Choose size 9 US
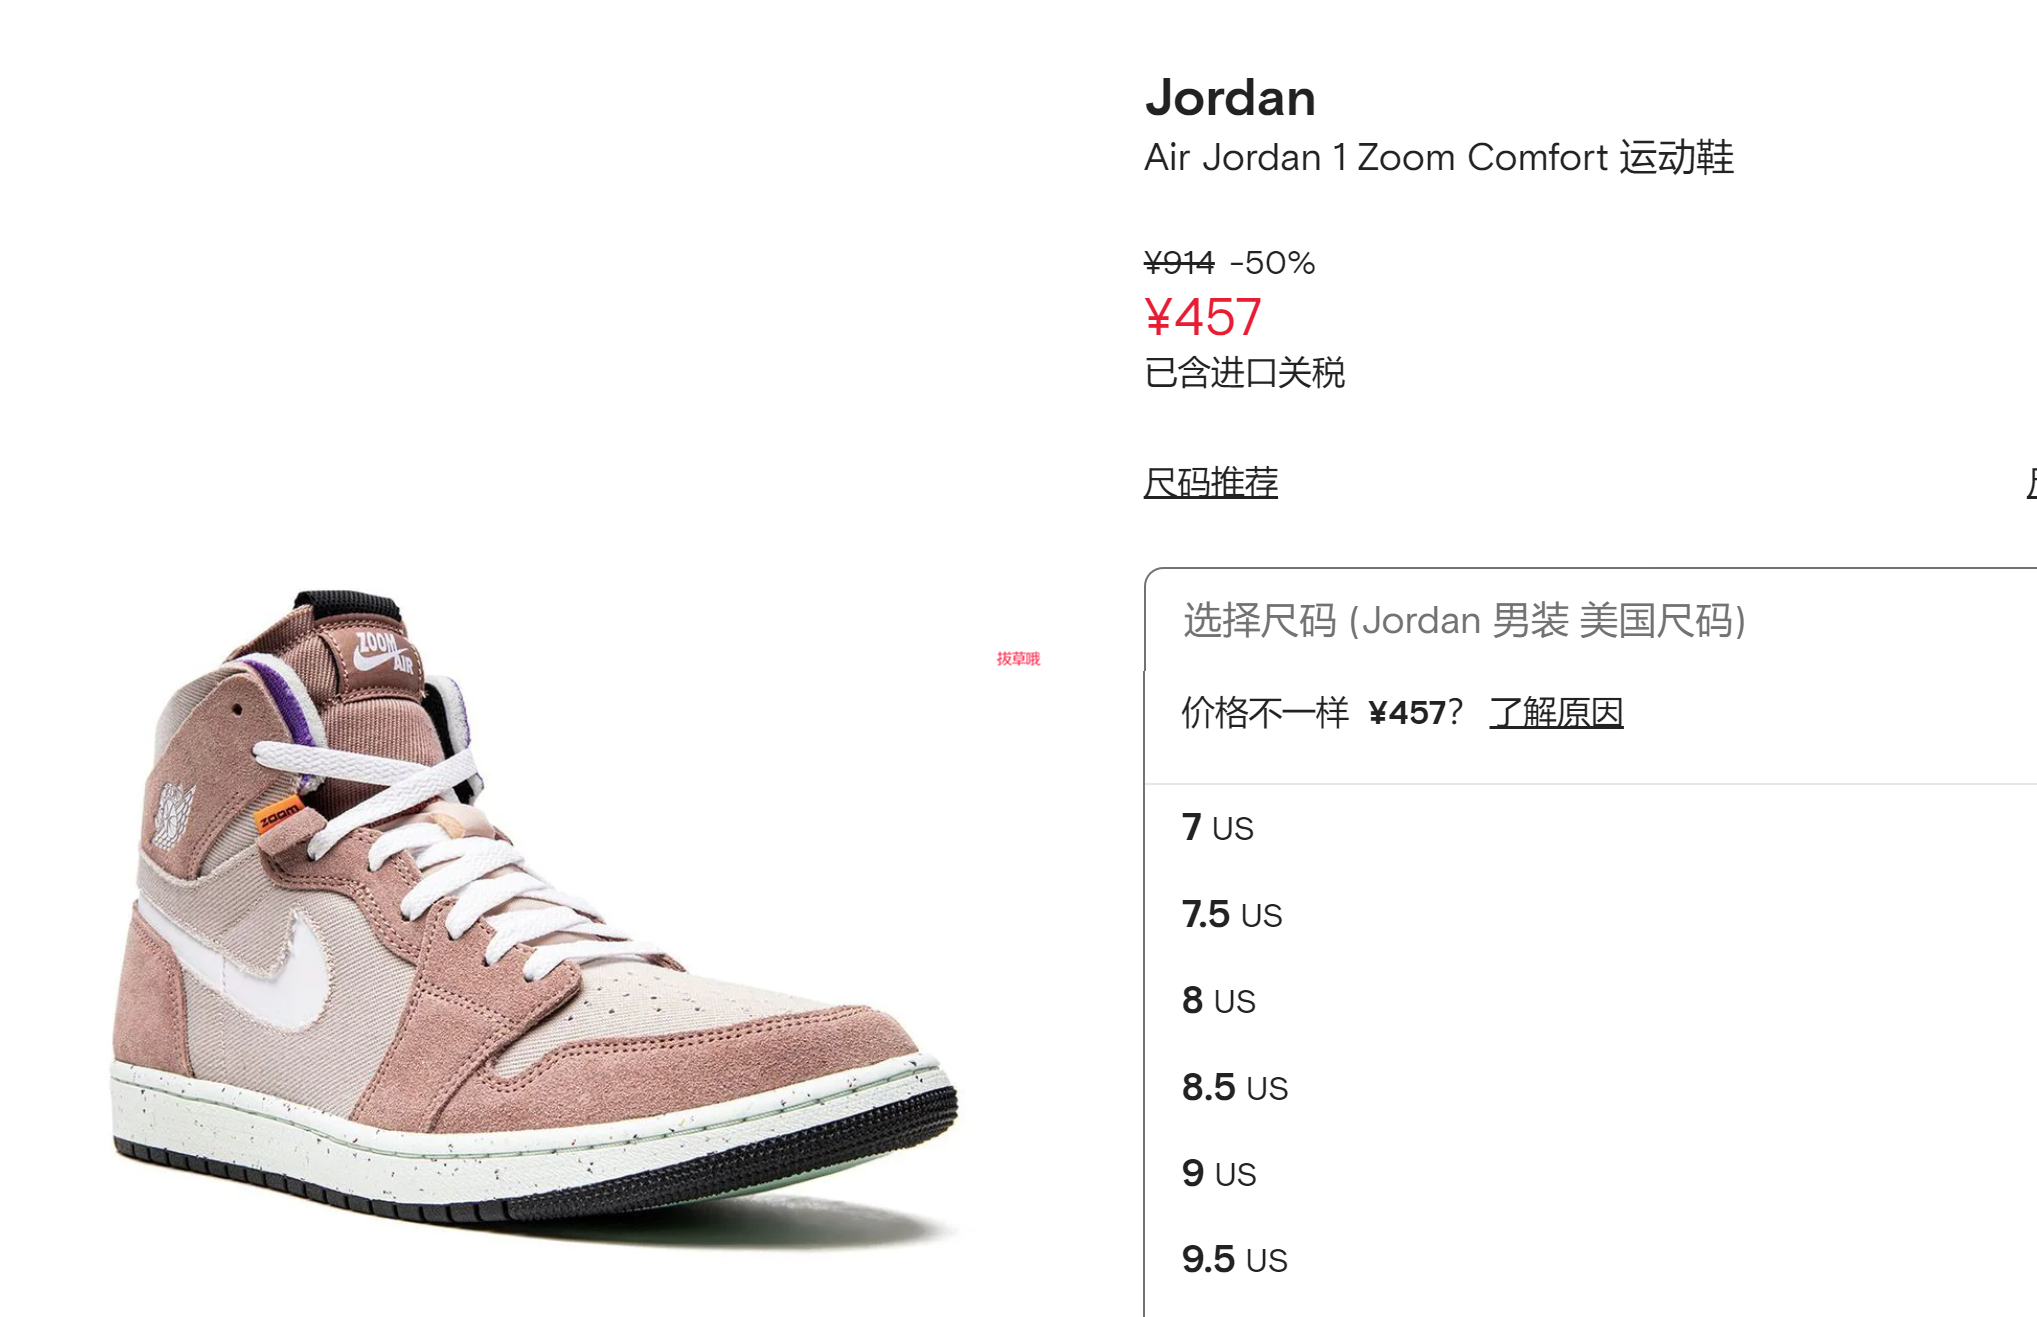 [1590, 1173]
